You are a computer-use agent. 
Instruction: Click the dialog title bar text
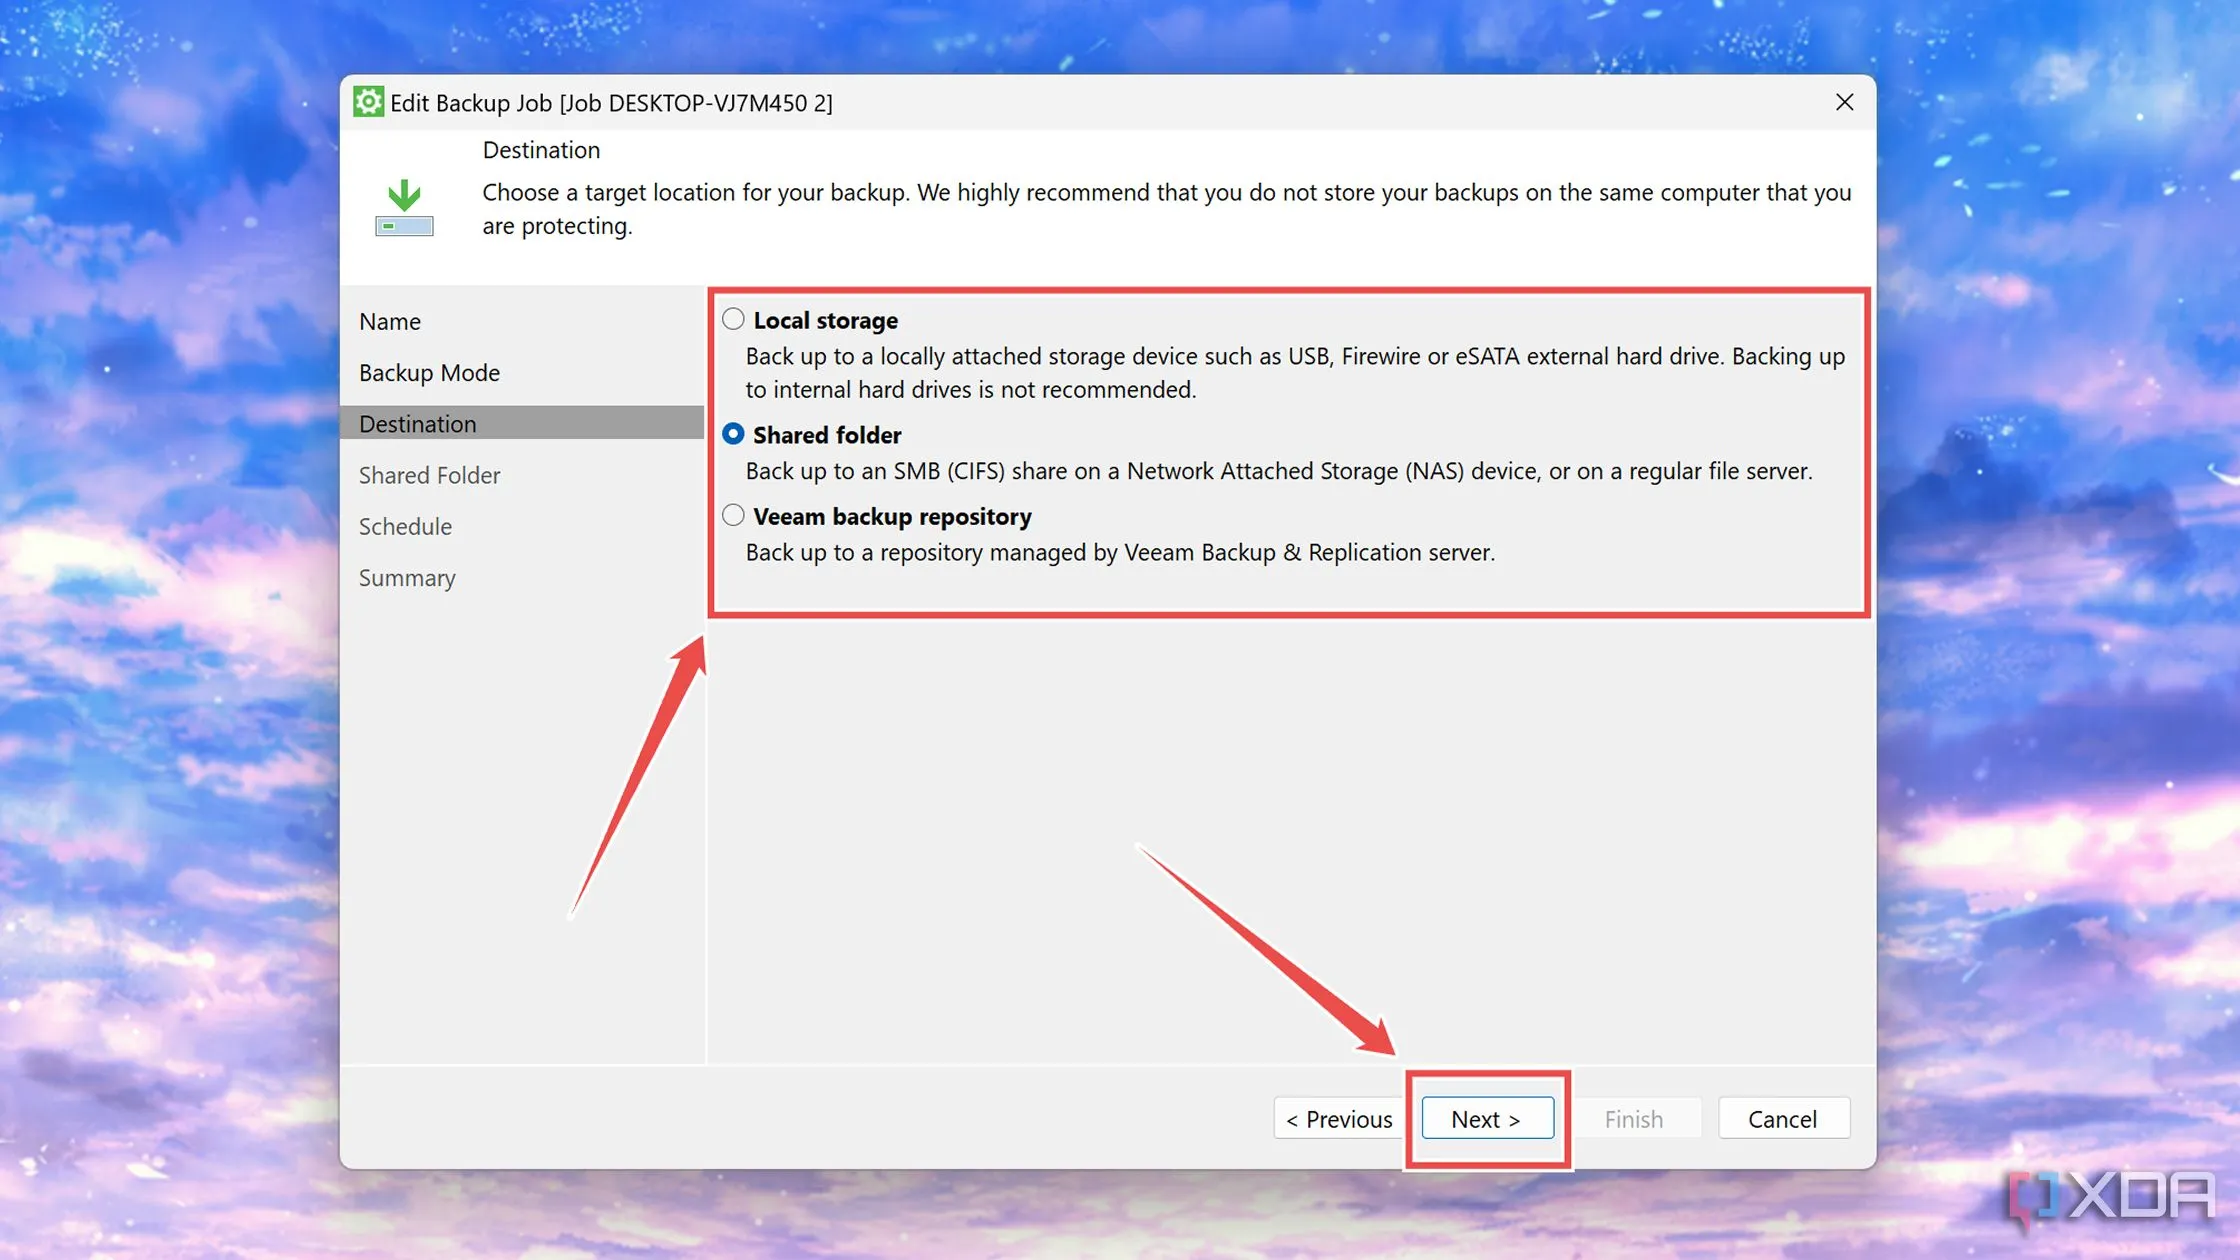[610, 102]
